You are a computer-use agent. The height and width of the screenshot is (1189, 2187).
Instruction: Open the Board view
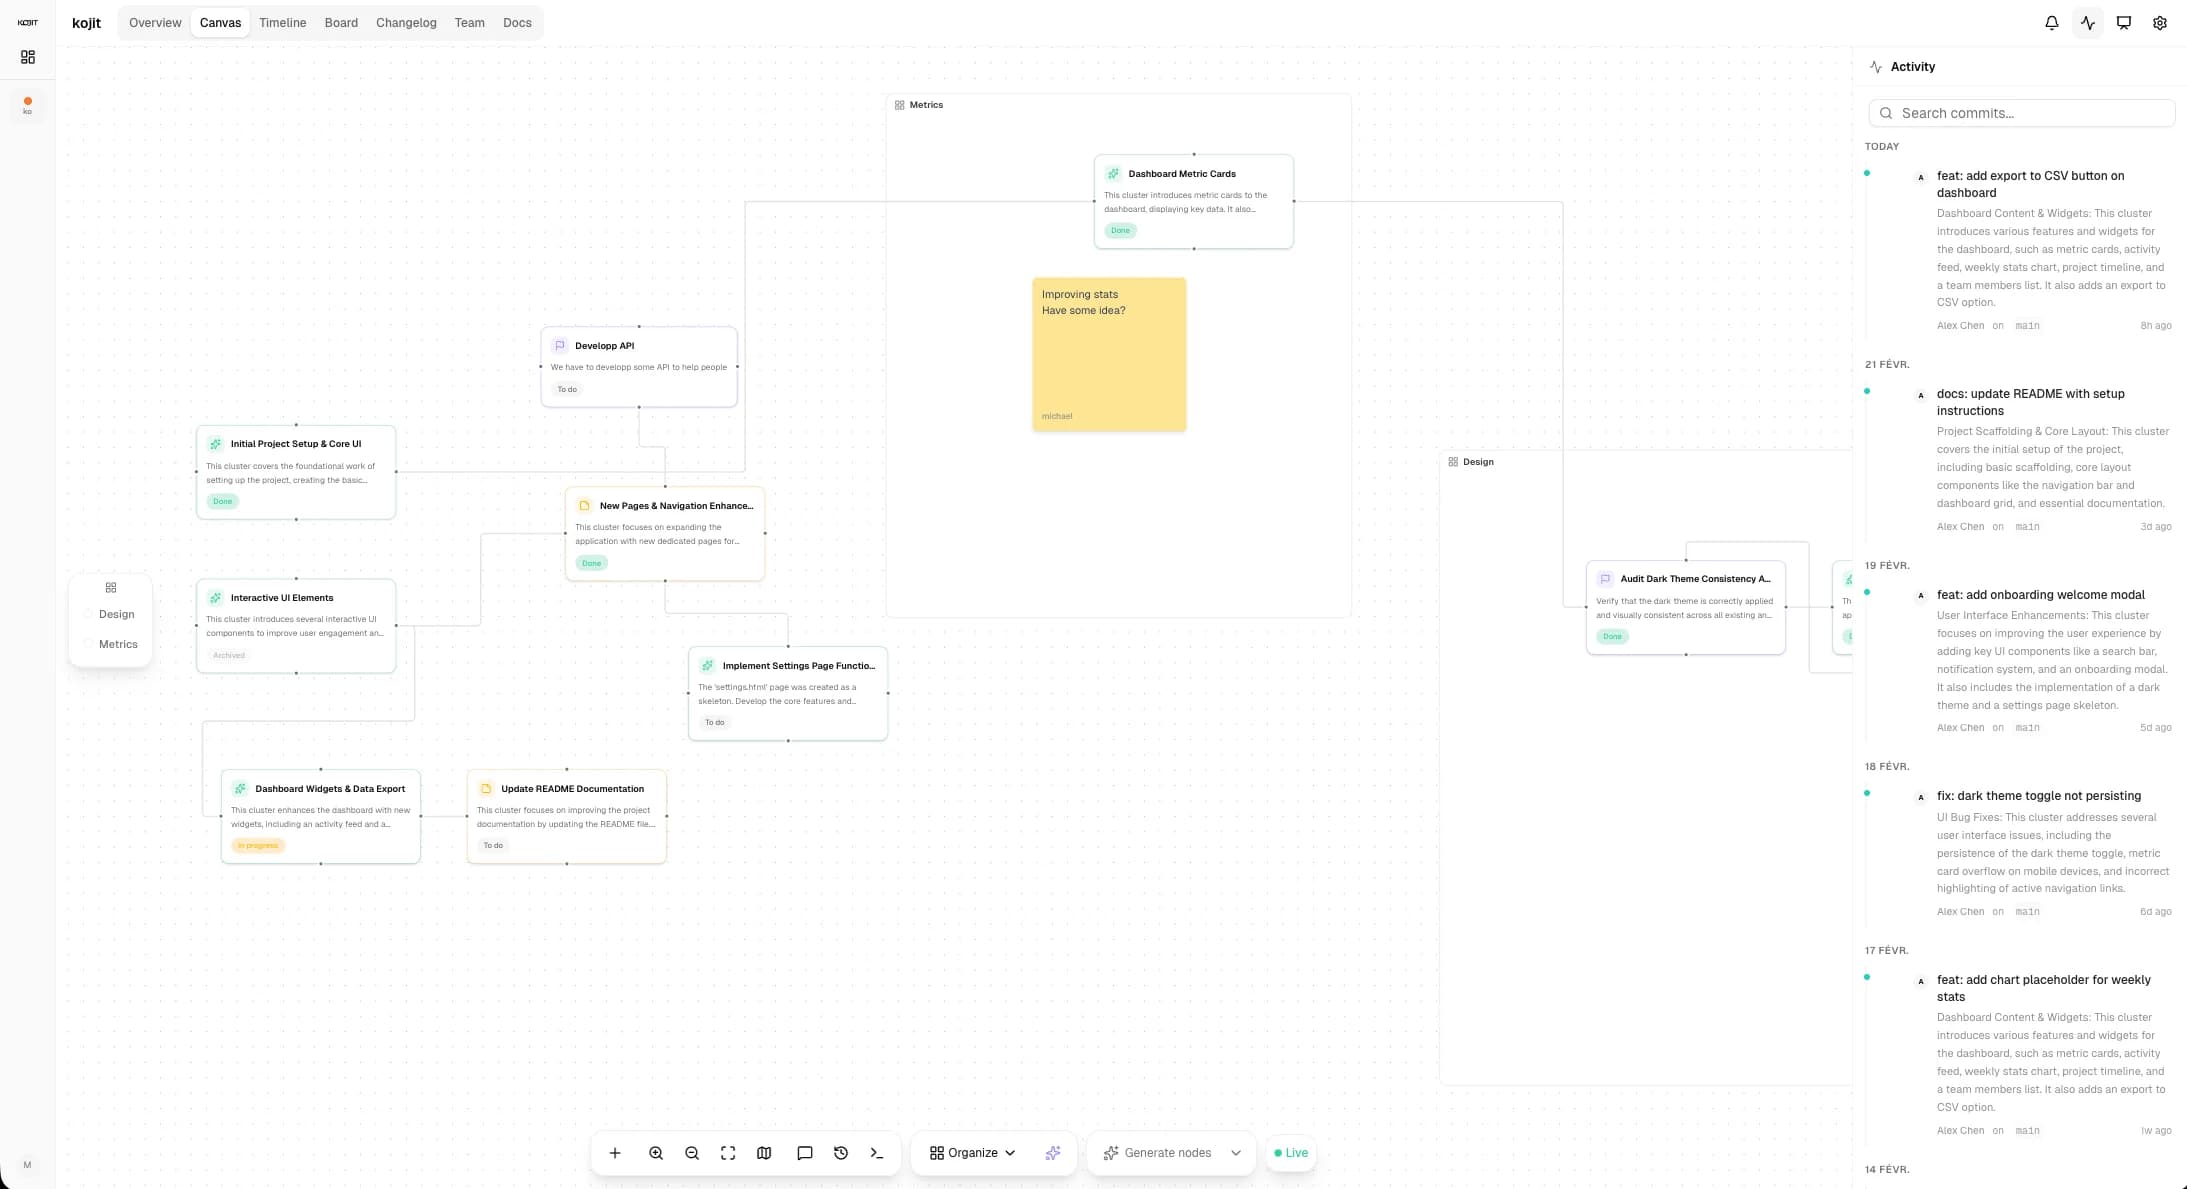click(341, 22)
